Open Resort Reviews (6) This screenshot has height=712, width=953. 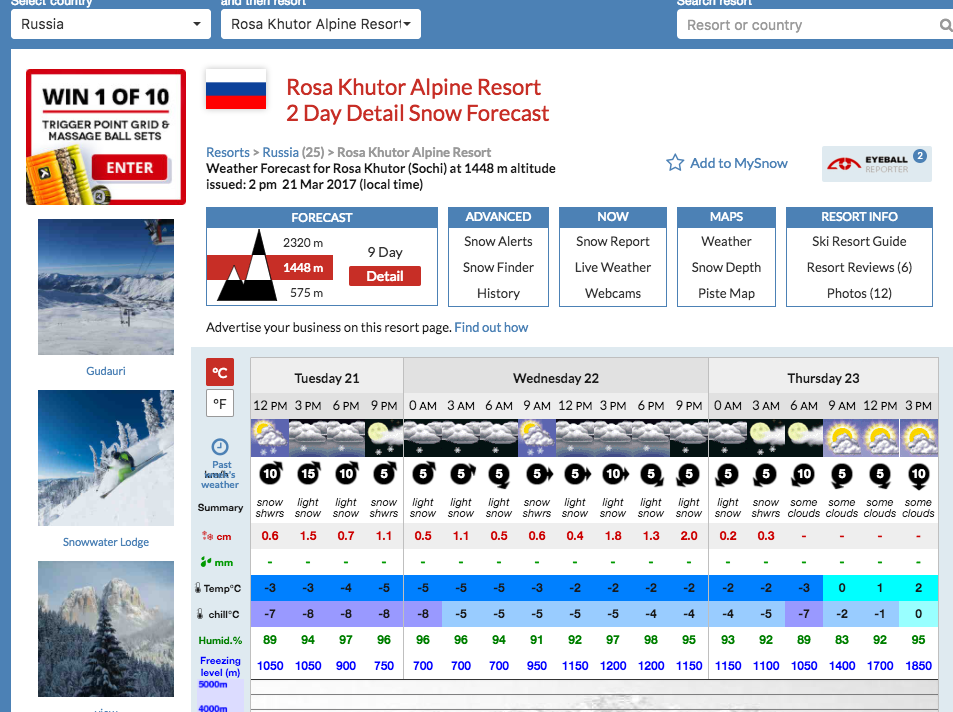pos(859,268)
